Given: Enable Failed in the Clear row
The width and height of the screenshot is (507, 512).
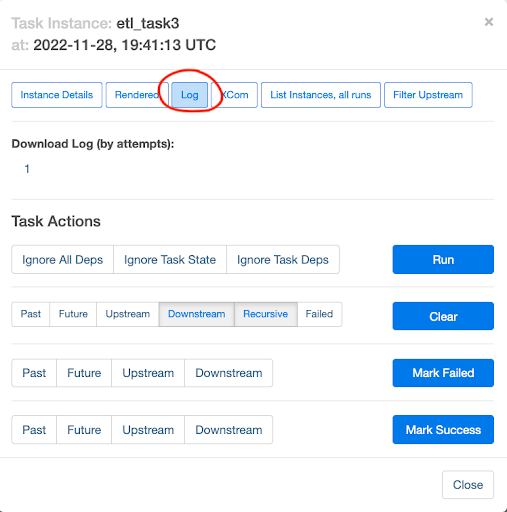Looking at the screenshot, I should (319, 314).
